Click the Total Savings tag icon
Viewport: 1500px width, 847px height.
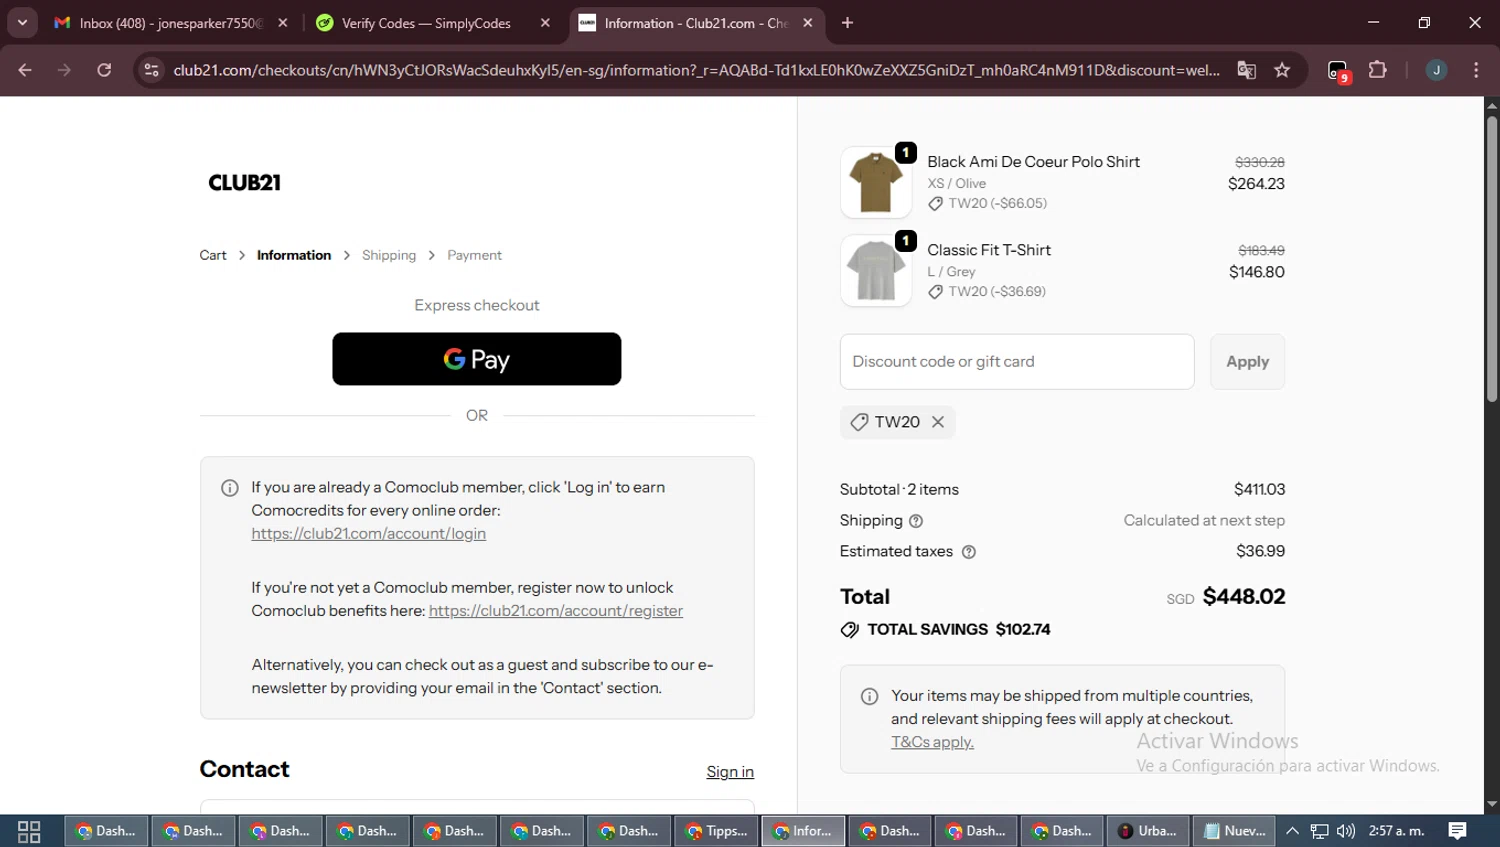(x=850, y=630)
